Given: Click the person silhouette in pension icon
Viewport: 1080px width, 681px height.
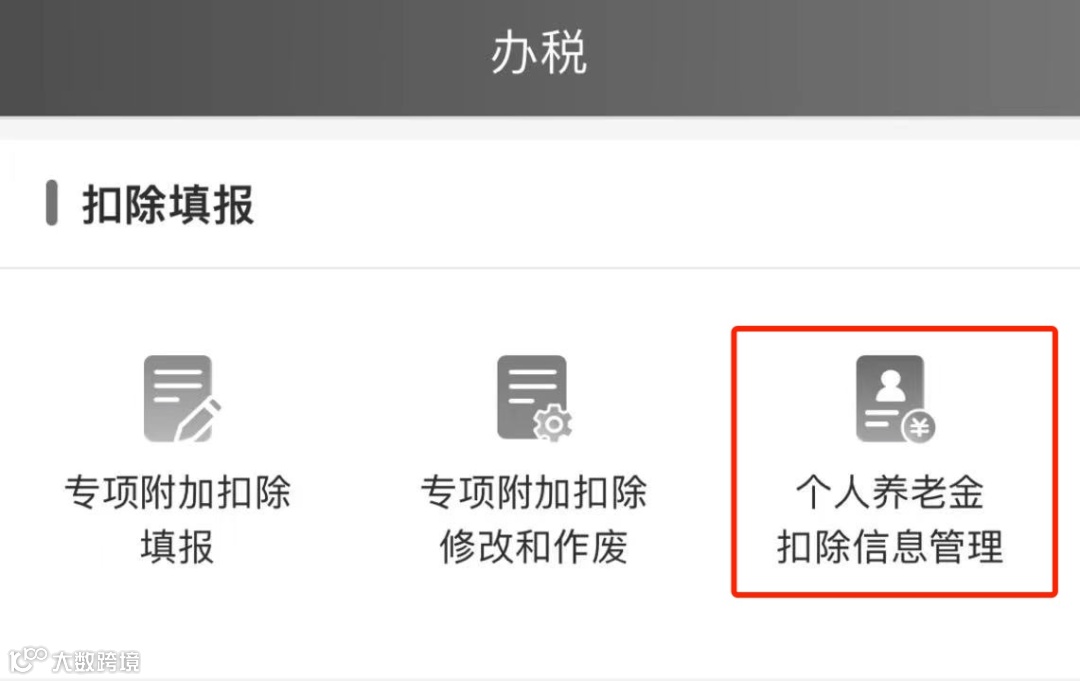Looking at the screenshot, I should [x=891, y=386].
